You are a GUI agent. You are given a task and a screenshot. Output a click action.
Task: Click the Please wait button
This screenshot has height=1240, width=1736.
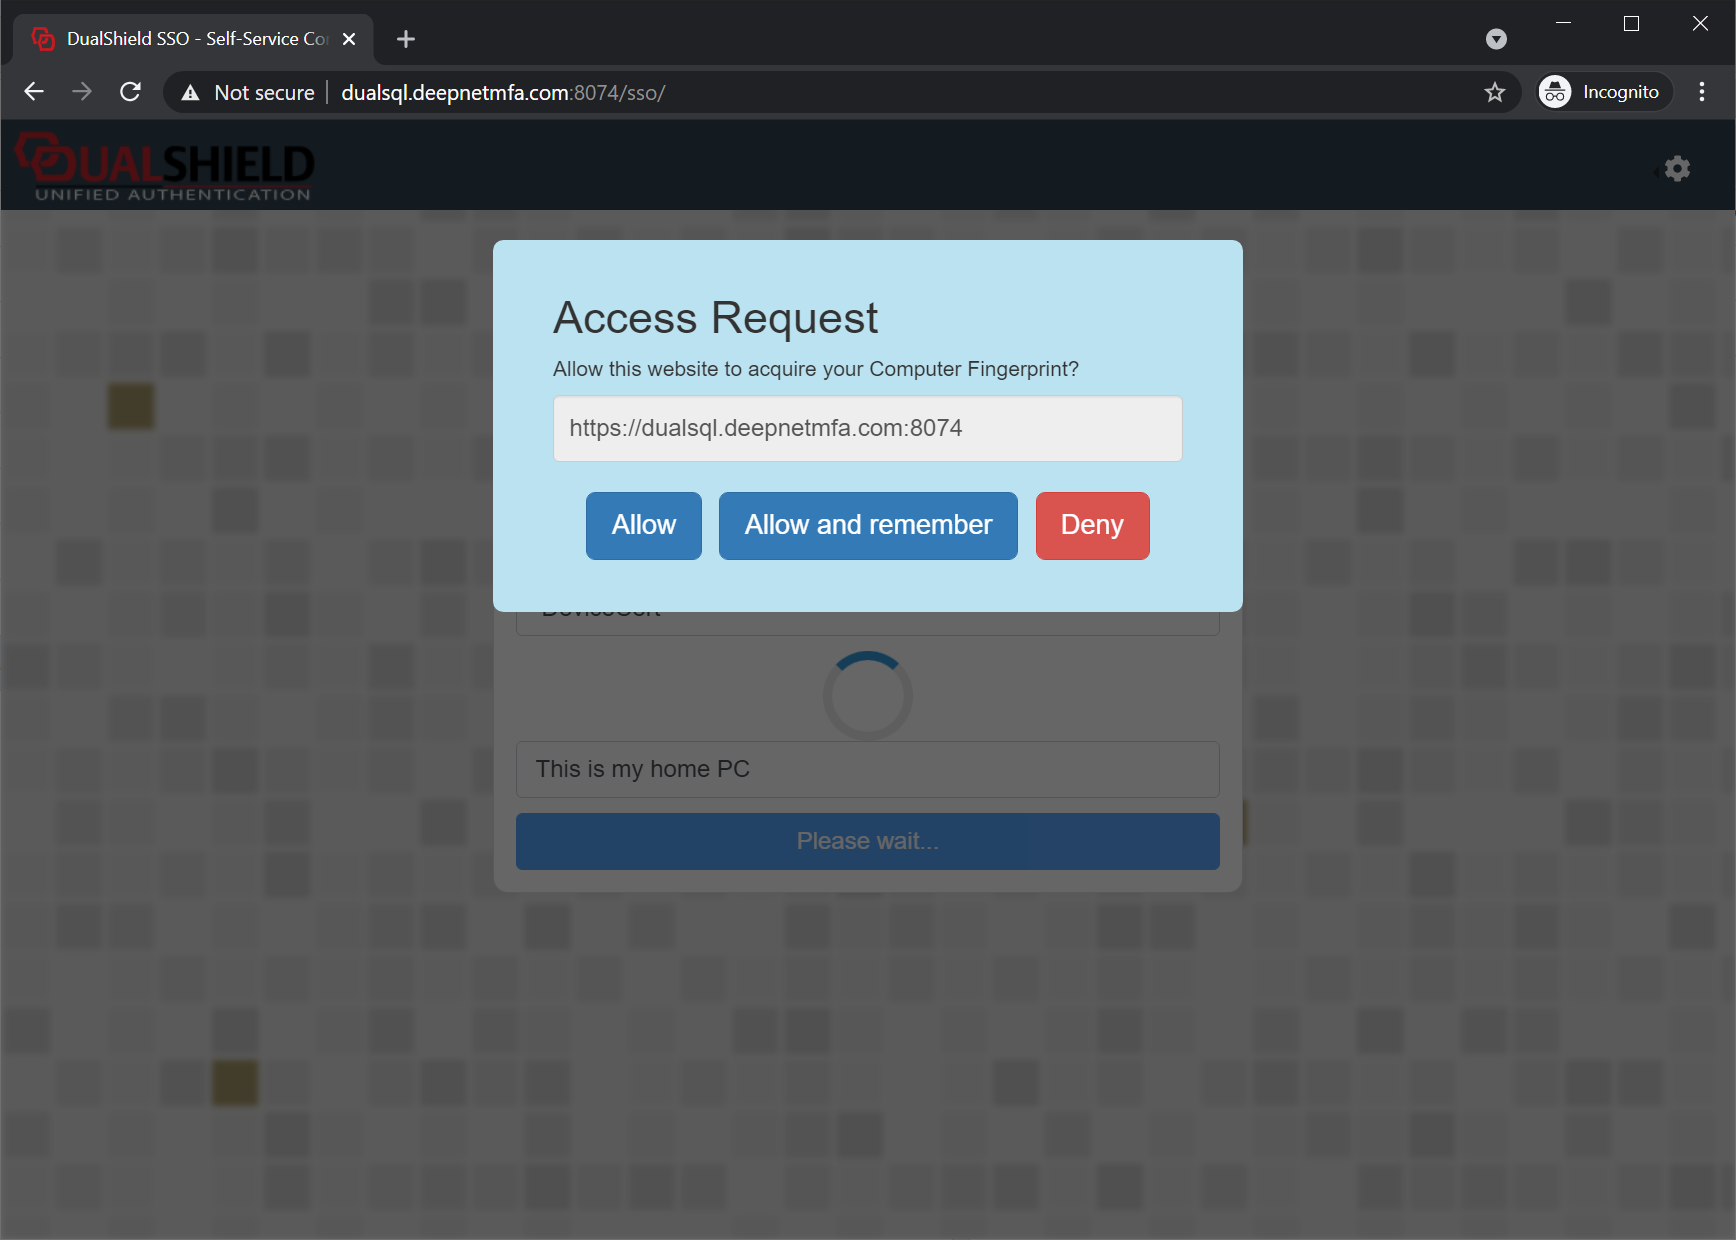[x=867, y=841]
